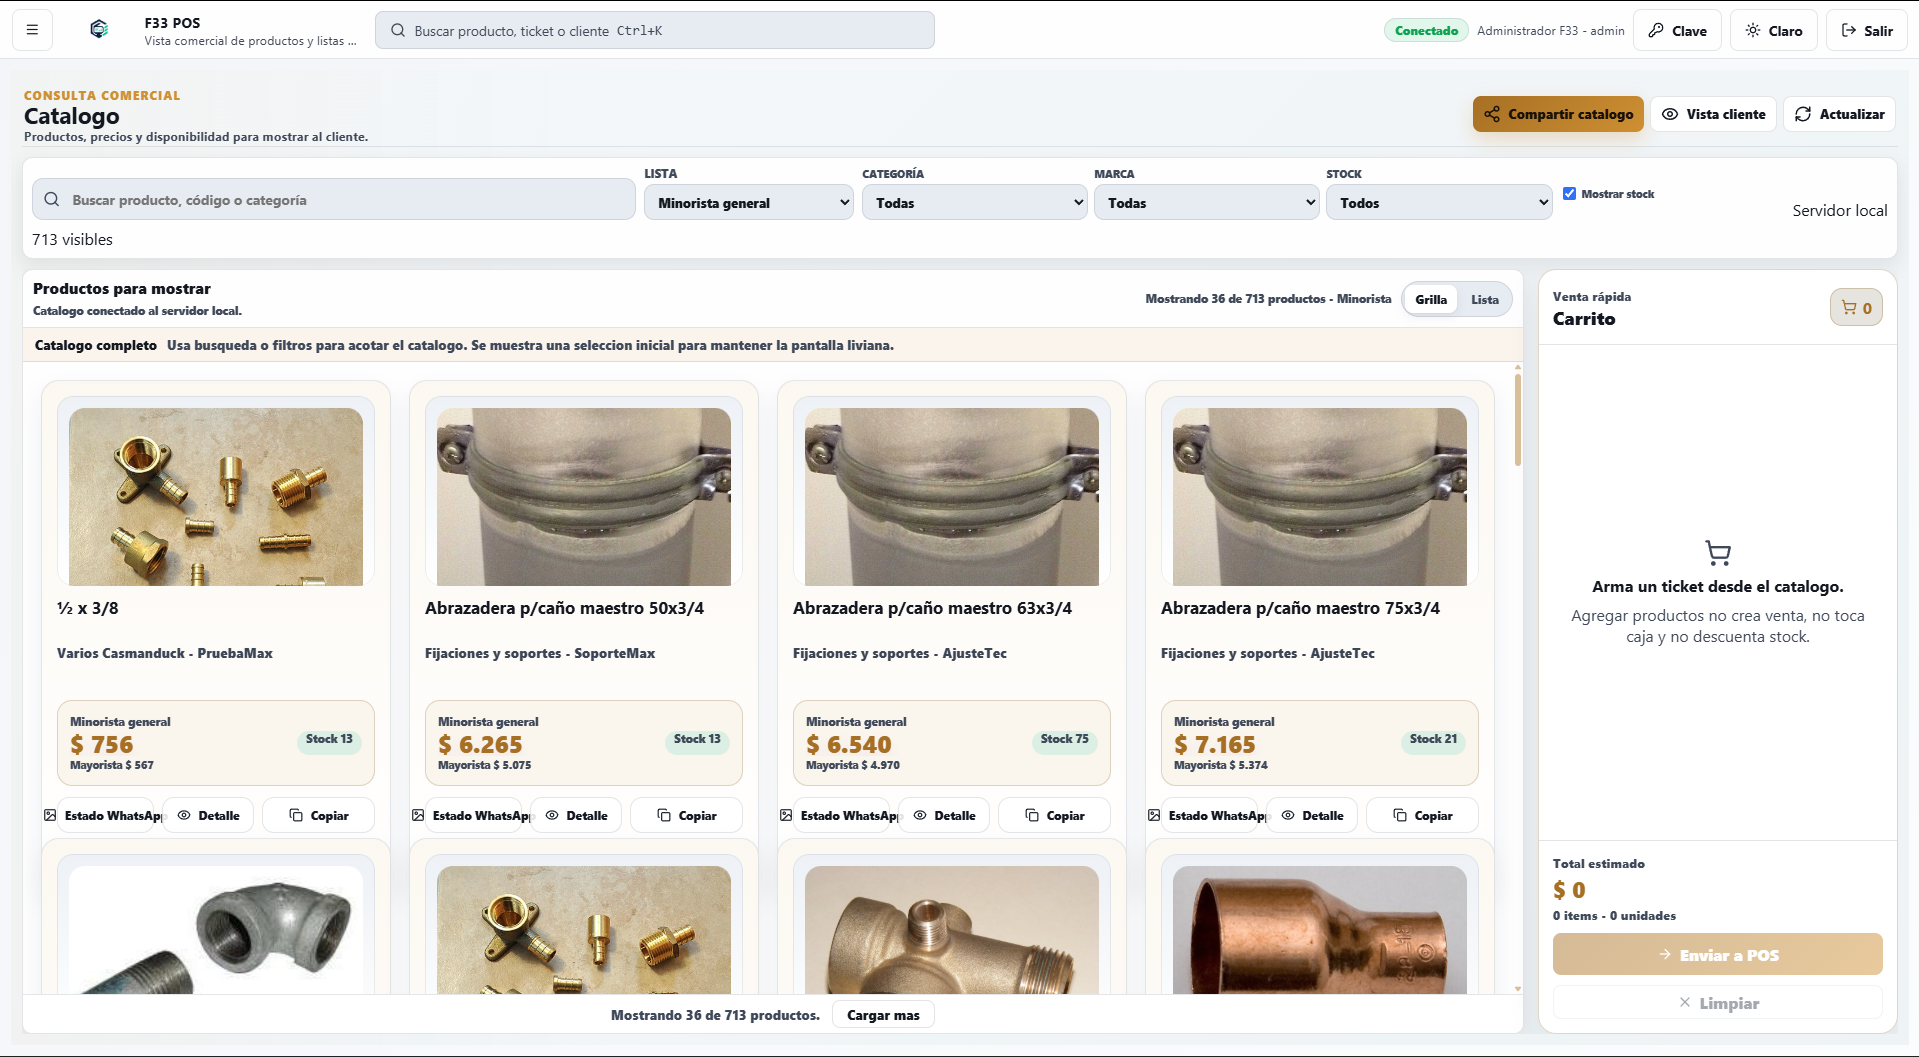
Task: Expand the Lista Minorista general dropdown
Action: click(748, 203)
